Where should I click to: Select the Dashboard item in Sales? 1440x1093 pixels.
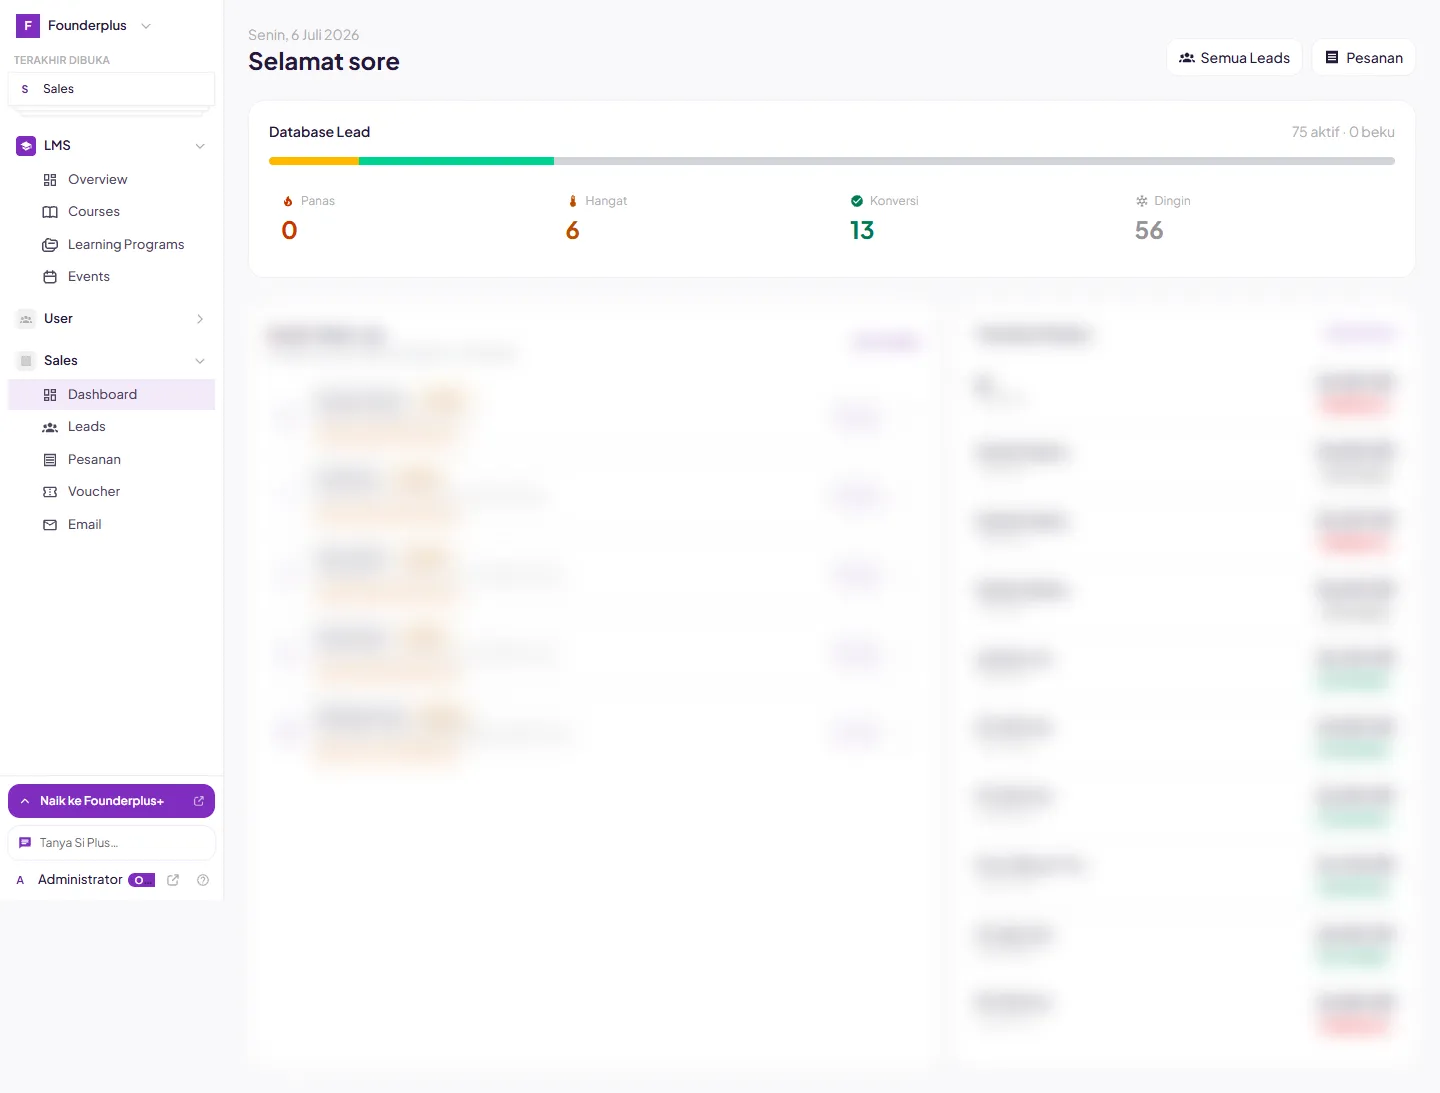click(x=111, y=395)
